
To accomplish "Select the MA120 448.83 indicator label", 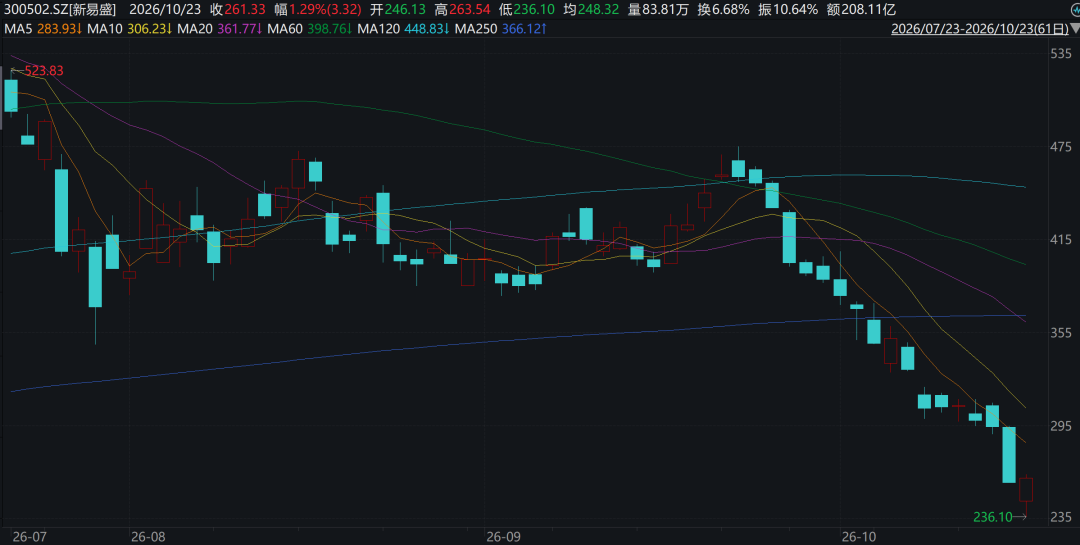I will 404,29.
